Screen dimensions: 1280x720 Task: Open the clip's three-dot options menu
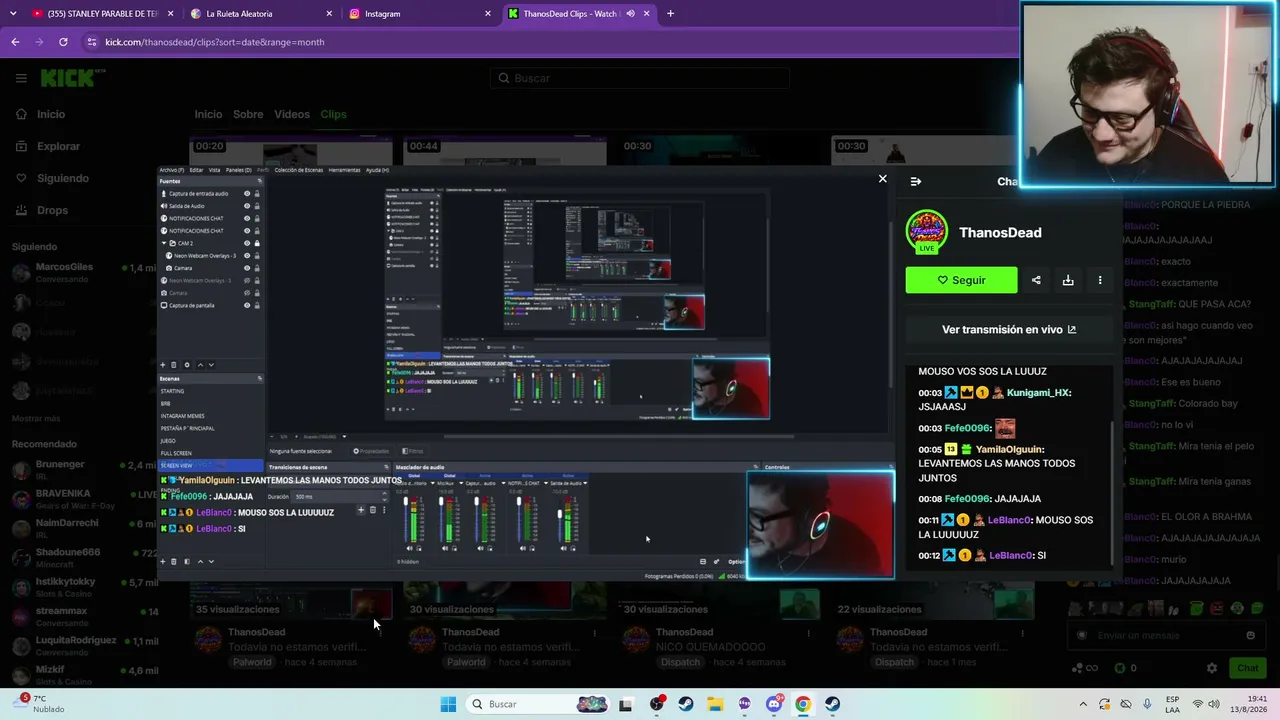[x=1100, y=280]
